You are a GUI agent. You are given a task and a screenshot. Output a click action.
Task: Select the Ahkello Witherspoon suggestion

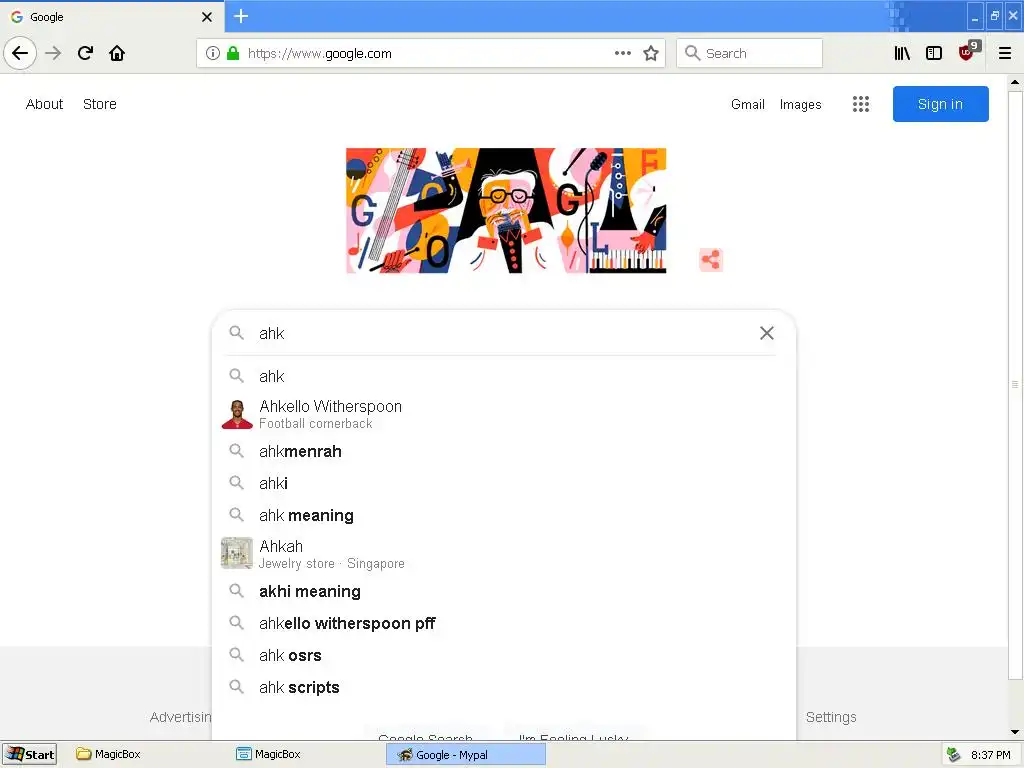click(x=503, y=414)
